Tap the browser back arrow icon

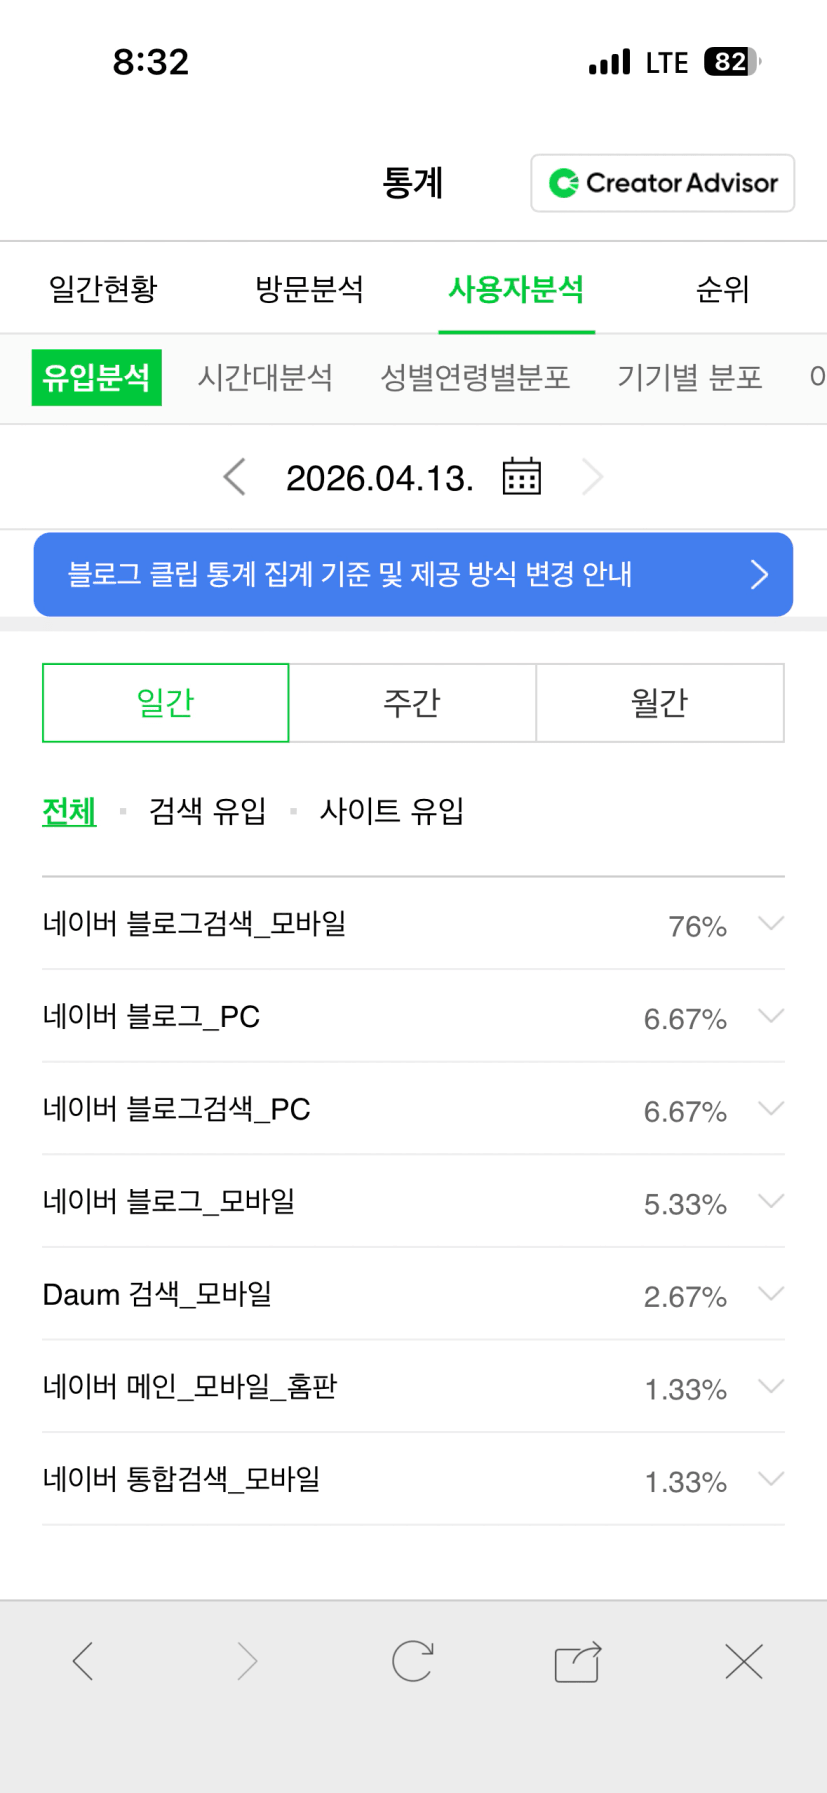(83, 1661)
